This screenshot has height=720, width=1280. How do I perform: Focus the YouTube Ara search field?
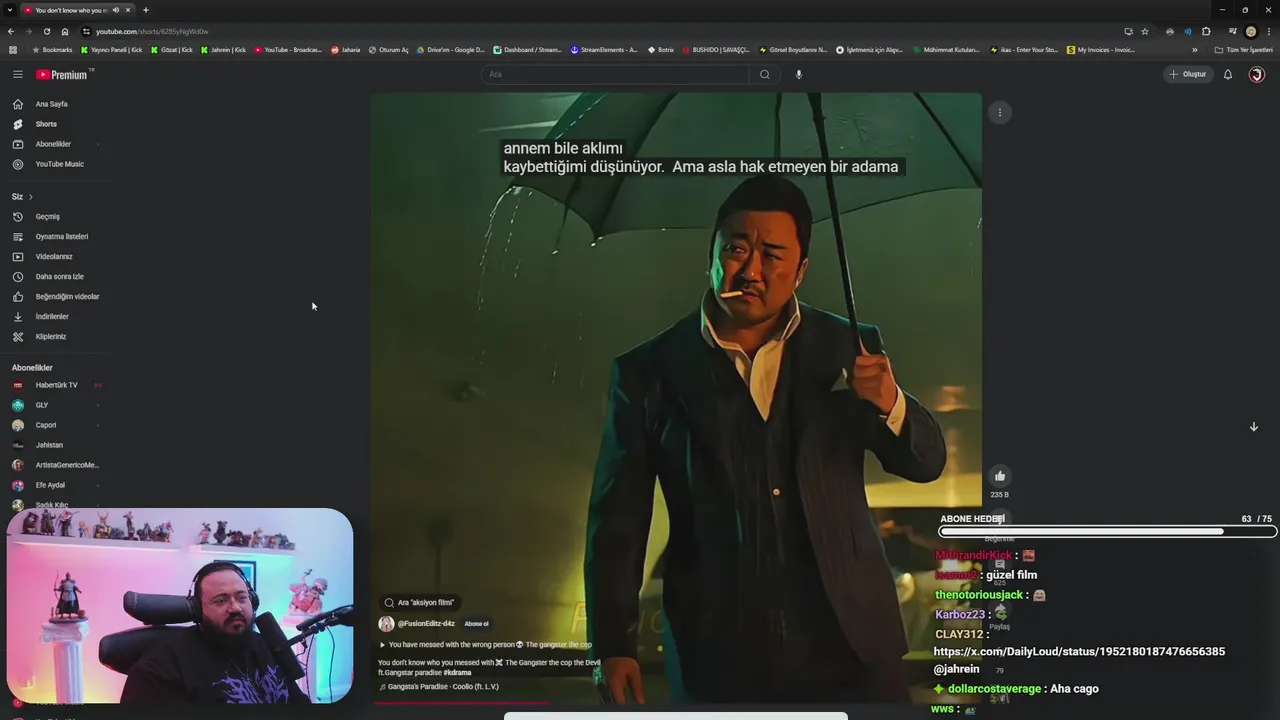click(x=615, y=74)
